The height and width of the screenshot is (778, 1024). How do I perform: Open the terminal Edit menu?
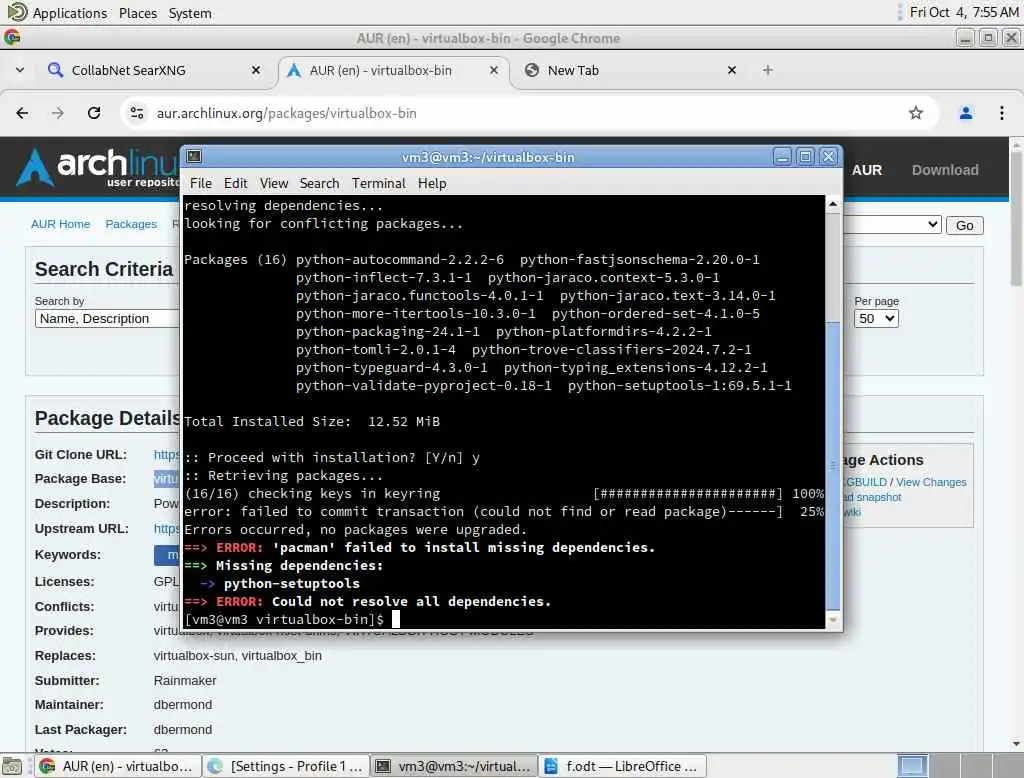point(235,184)
